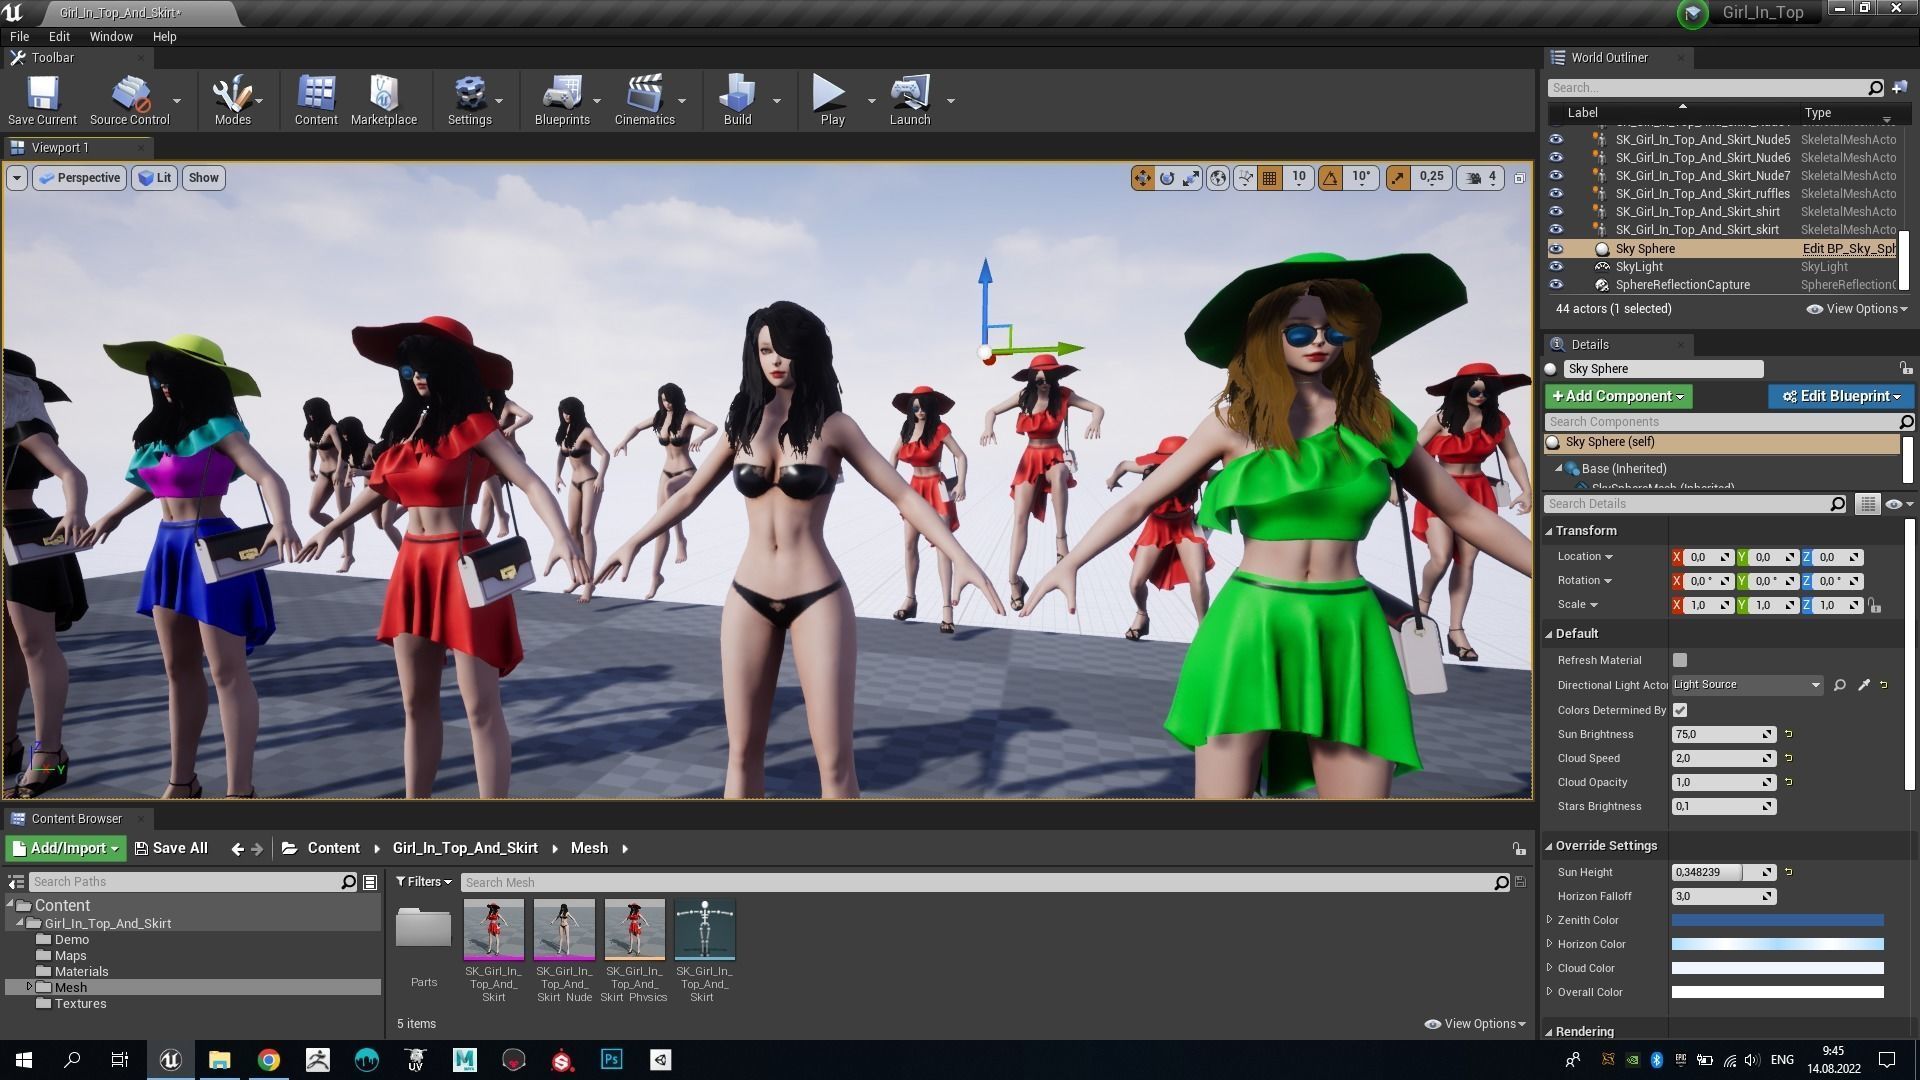This screenshot has height=1080, width=1920.
Task: Hide the SkyLight actor with eye icon
Action: [1556, 267]
